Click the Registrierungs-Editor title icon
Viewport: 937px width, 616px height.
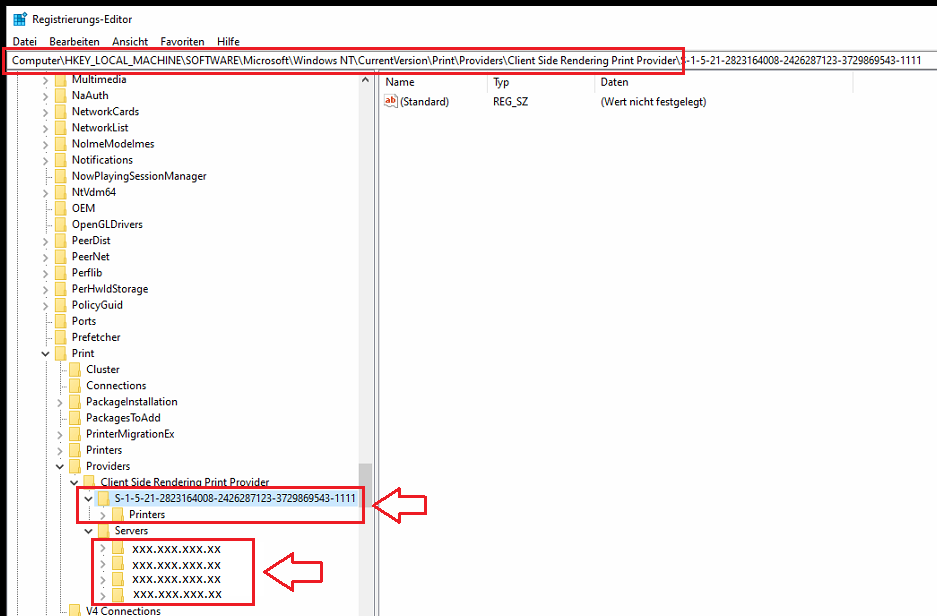tap(20, 19)
